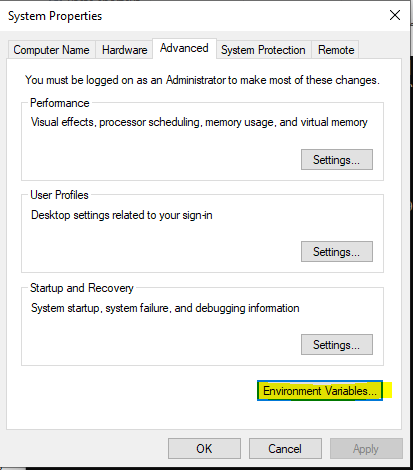Image resolution: width=413 pixels, height=470 pixels.
Task: Click the Startup and Recovery group label
Action: tap(82, 288)
